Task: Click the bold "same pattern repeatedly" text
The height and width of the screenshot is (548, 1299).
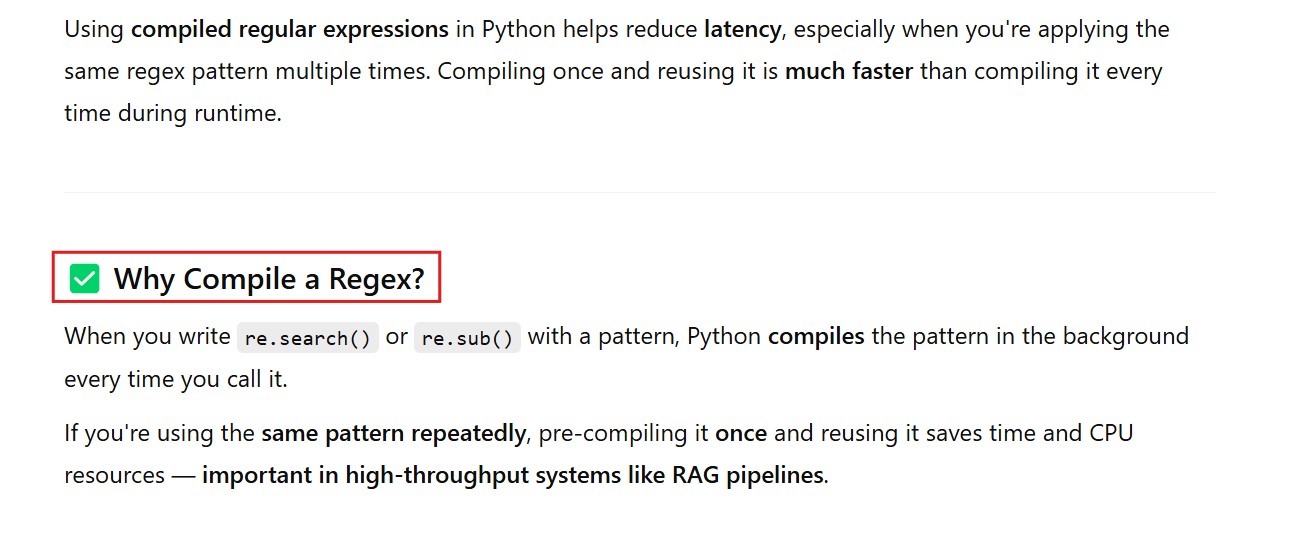Action: [393, 433]
